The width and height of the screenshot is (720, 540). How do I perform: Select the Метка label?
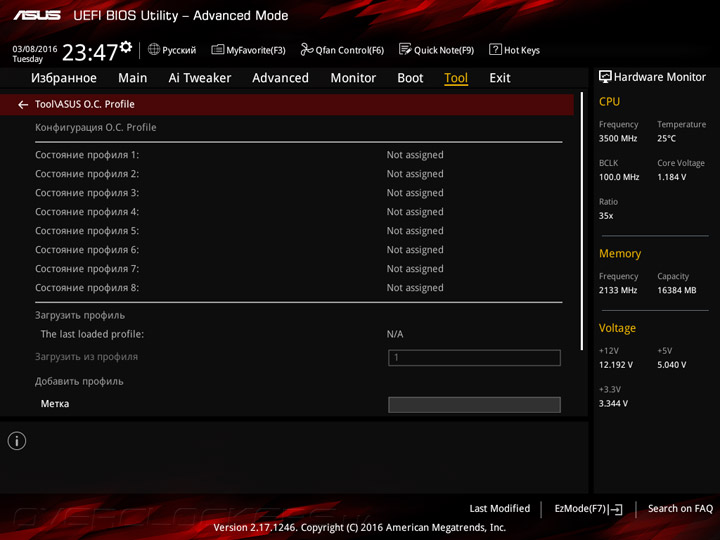coord(55,404)
